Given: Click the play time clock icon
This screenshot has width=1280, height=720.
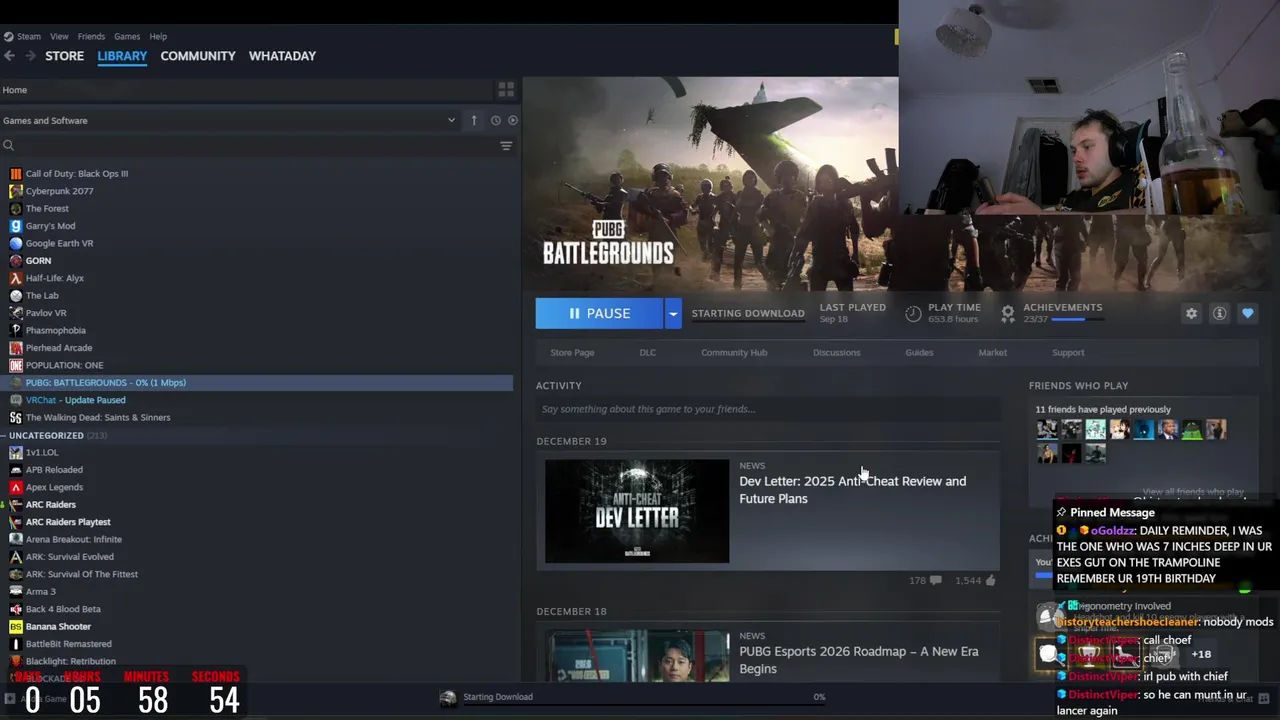Looking at the screenshot, I should [x=913, y=313].
